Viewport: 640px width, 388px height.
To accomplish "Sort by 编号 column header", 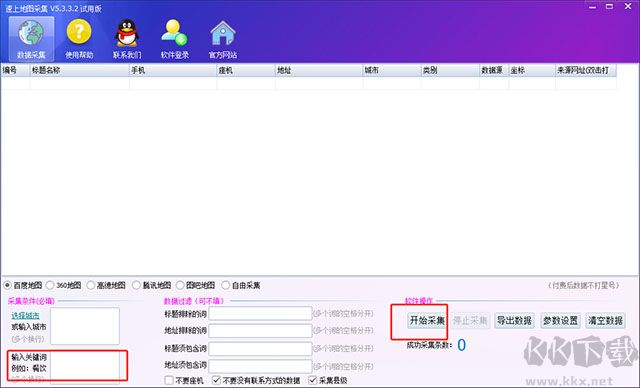I will pyautogui.click(x=15, y=71).
